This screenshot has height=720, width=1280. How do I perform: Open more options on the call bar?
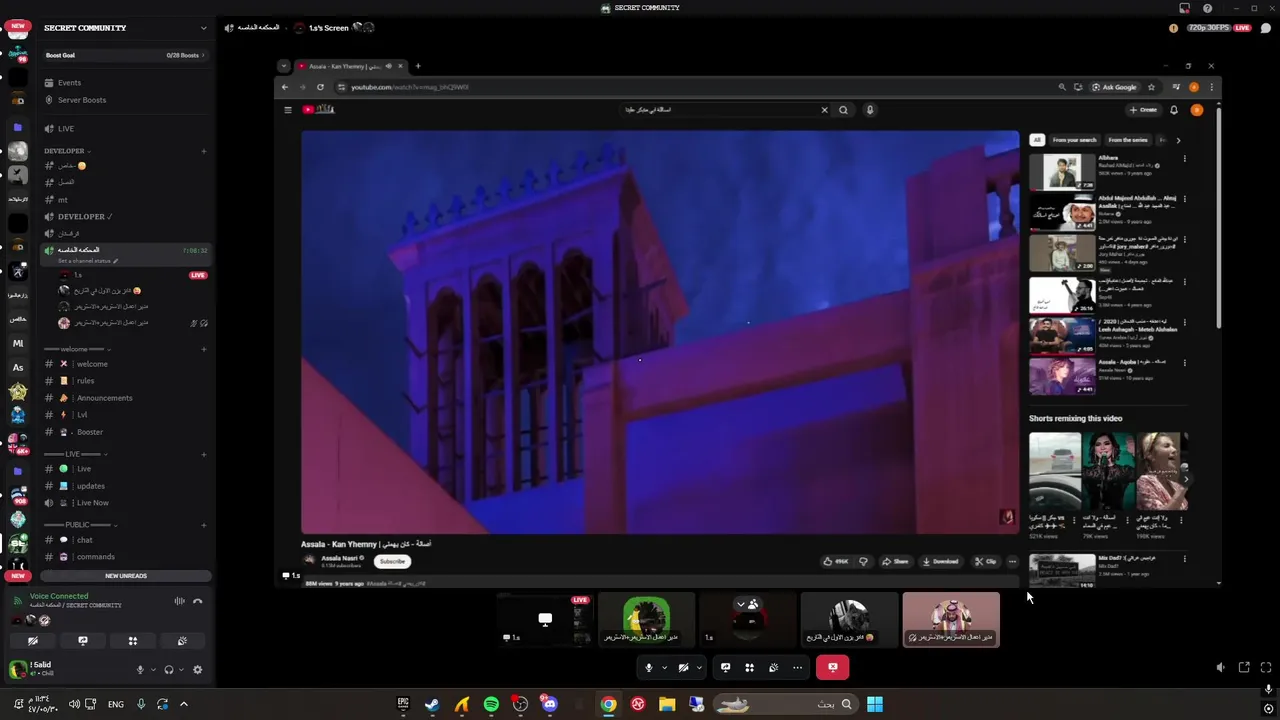(x=797, y=667)
